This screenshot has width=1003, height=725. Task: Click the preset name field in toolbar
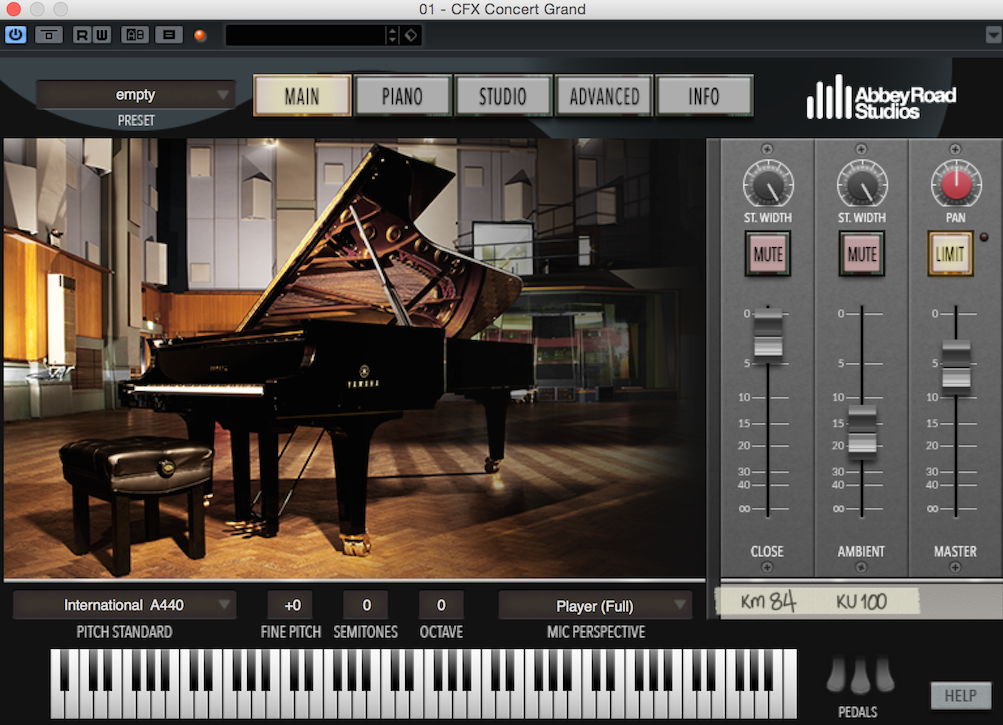click(x=306, y=35)
